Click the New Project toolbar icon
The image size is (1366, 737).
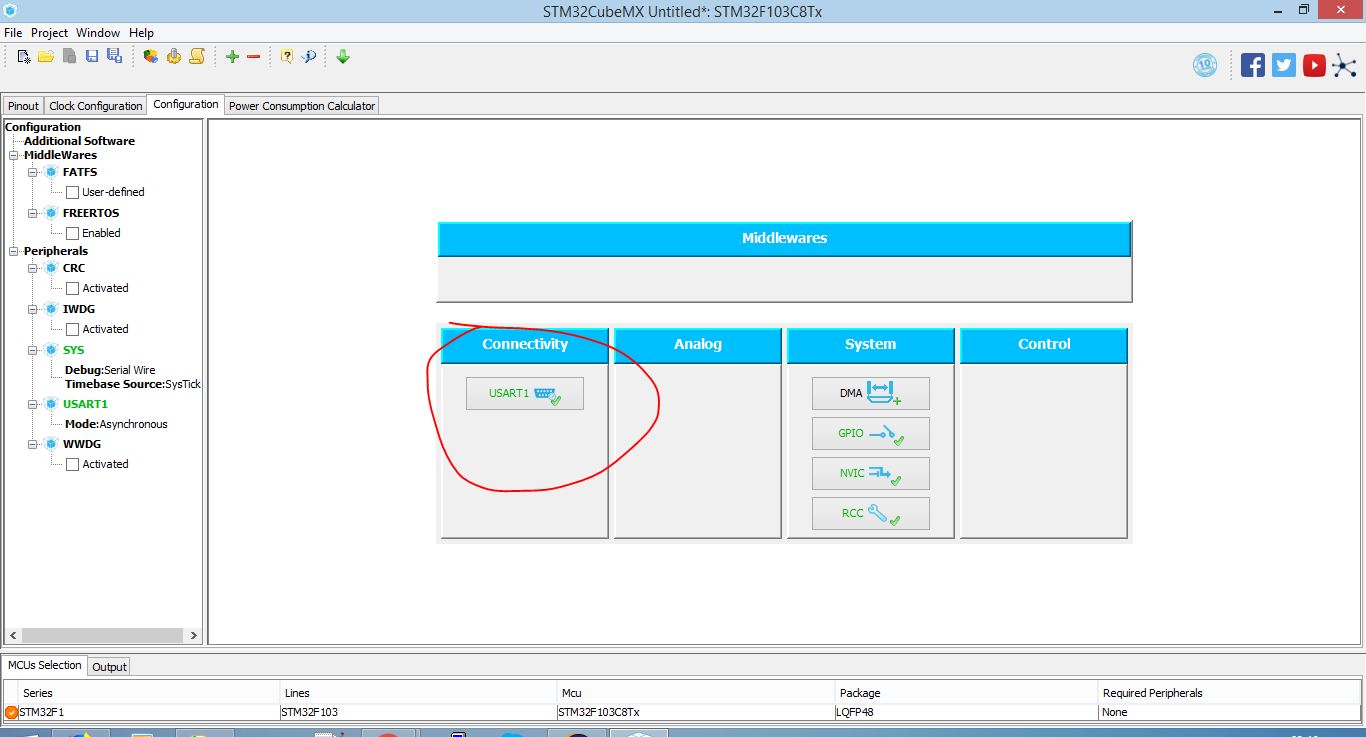(24, 57)
